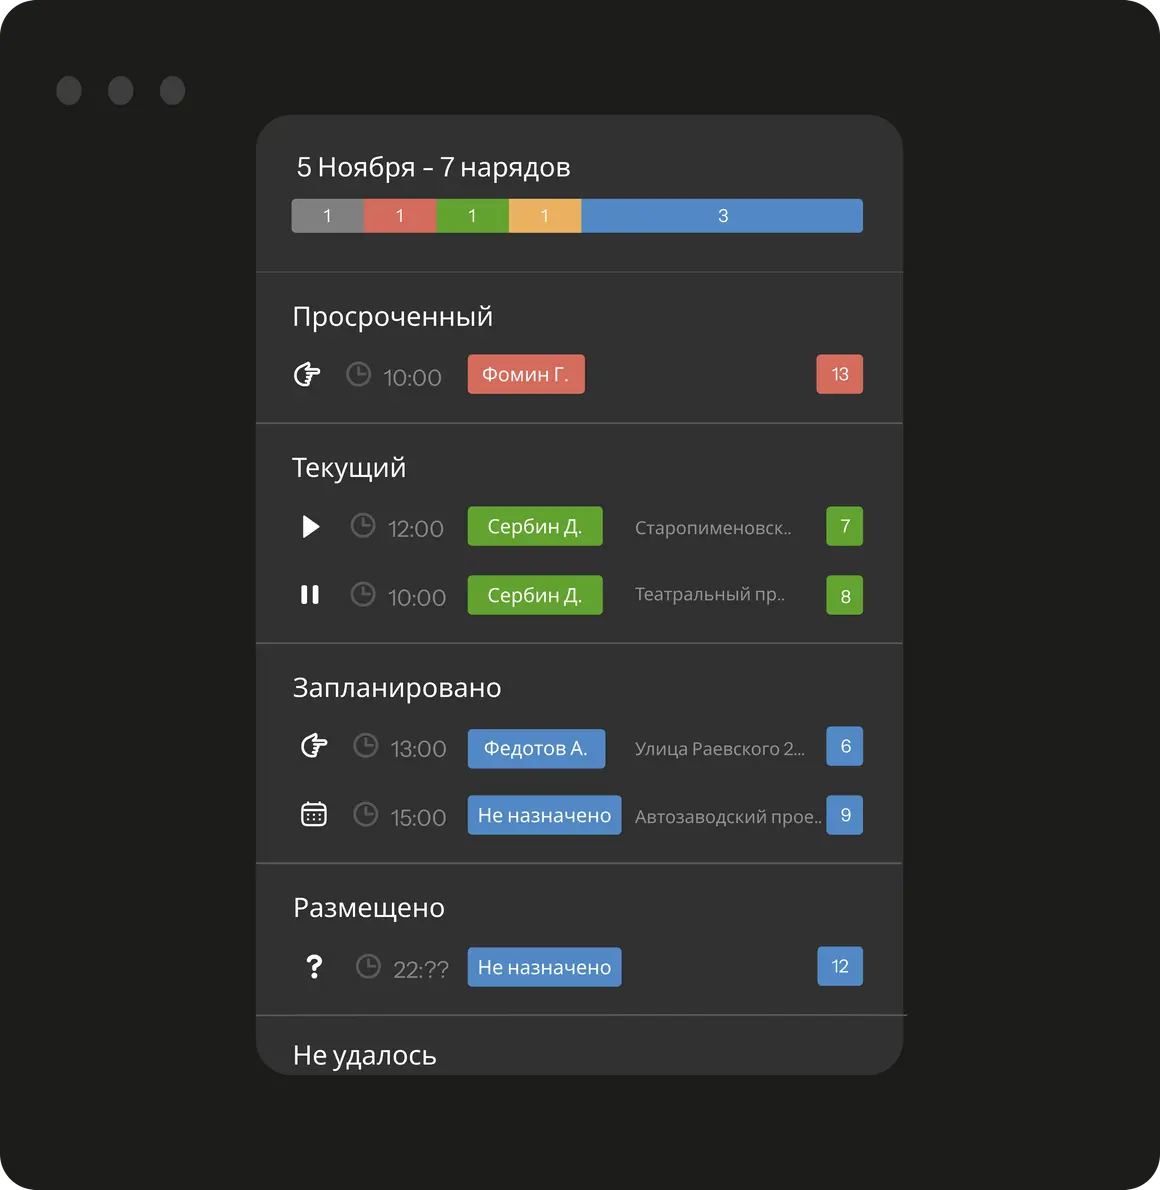The image size is (1160, 1190).
Task: Click the gray segment of status bar
Action: pos(327,216)
